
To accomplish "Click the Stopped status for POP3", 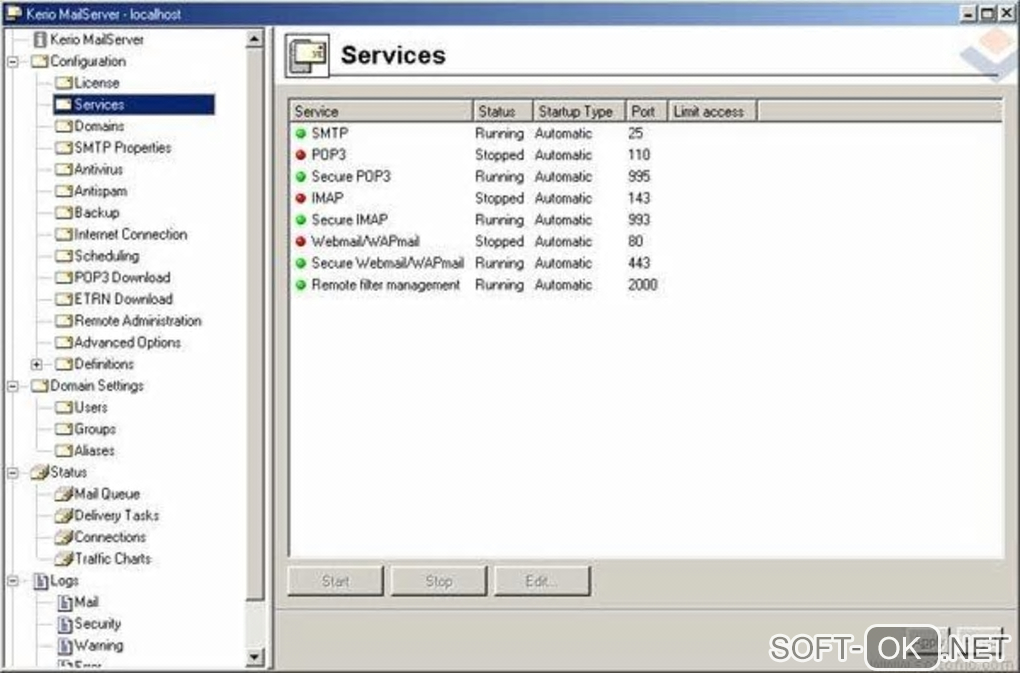I will (x=500, y=155).
